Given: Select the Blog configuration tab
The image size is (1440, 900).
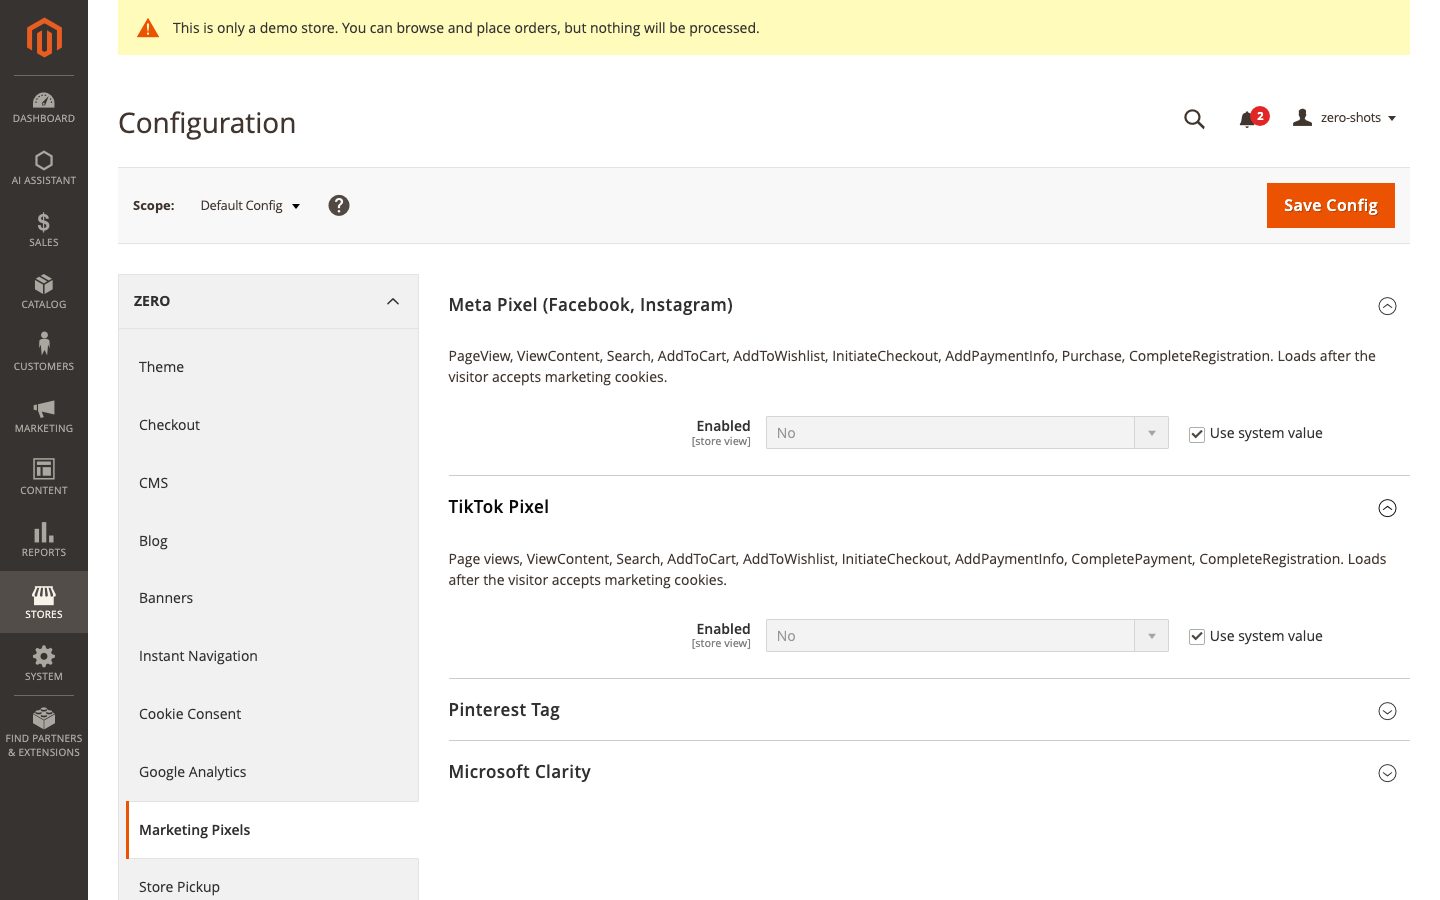Looking at the screenshot, I should 268,541.
